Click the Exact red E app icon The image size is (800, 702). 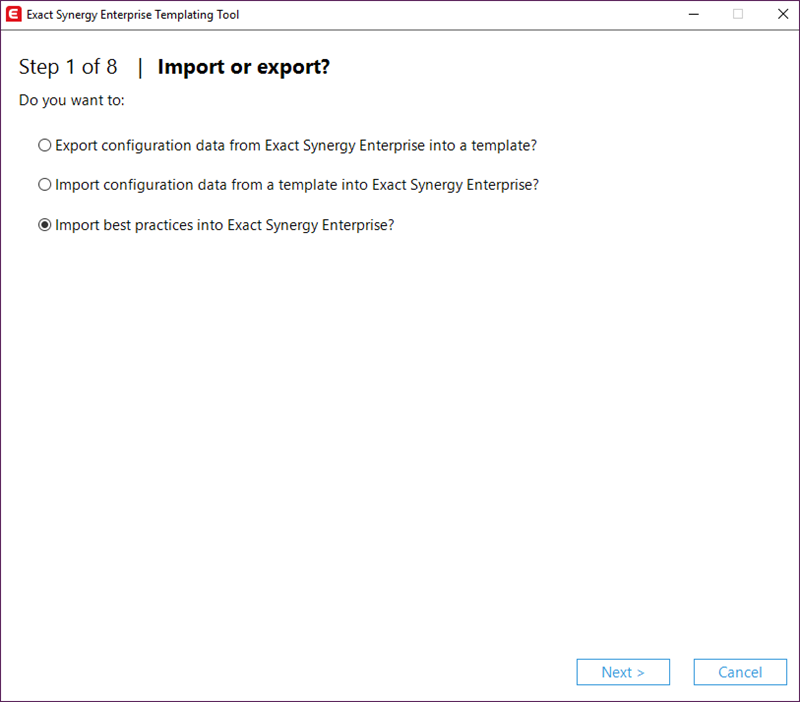click(14, 14)
